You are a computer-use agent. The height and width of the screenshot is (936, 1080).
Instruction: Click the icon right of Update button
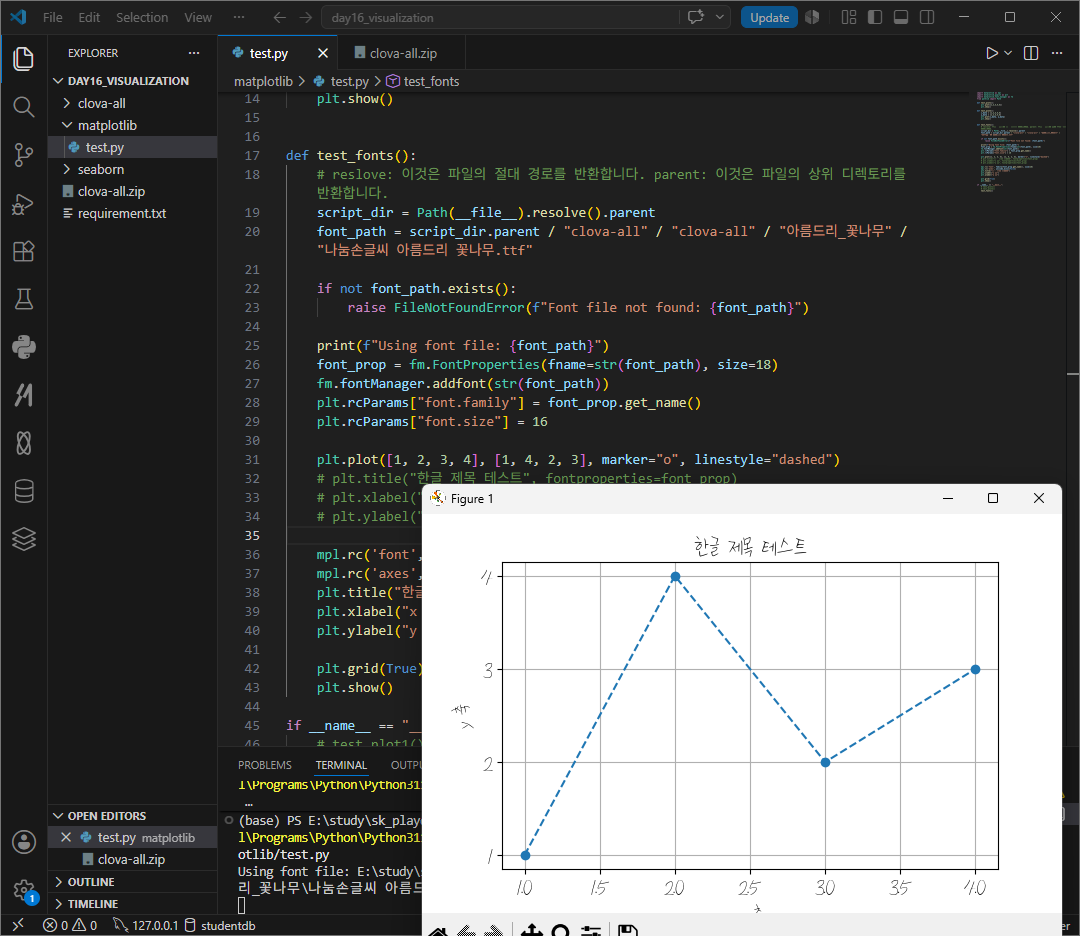pos(812,17)
